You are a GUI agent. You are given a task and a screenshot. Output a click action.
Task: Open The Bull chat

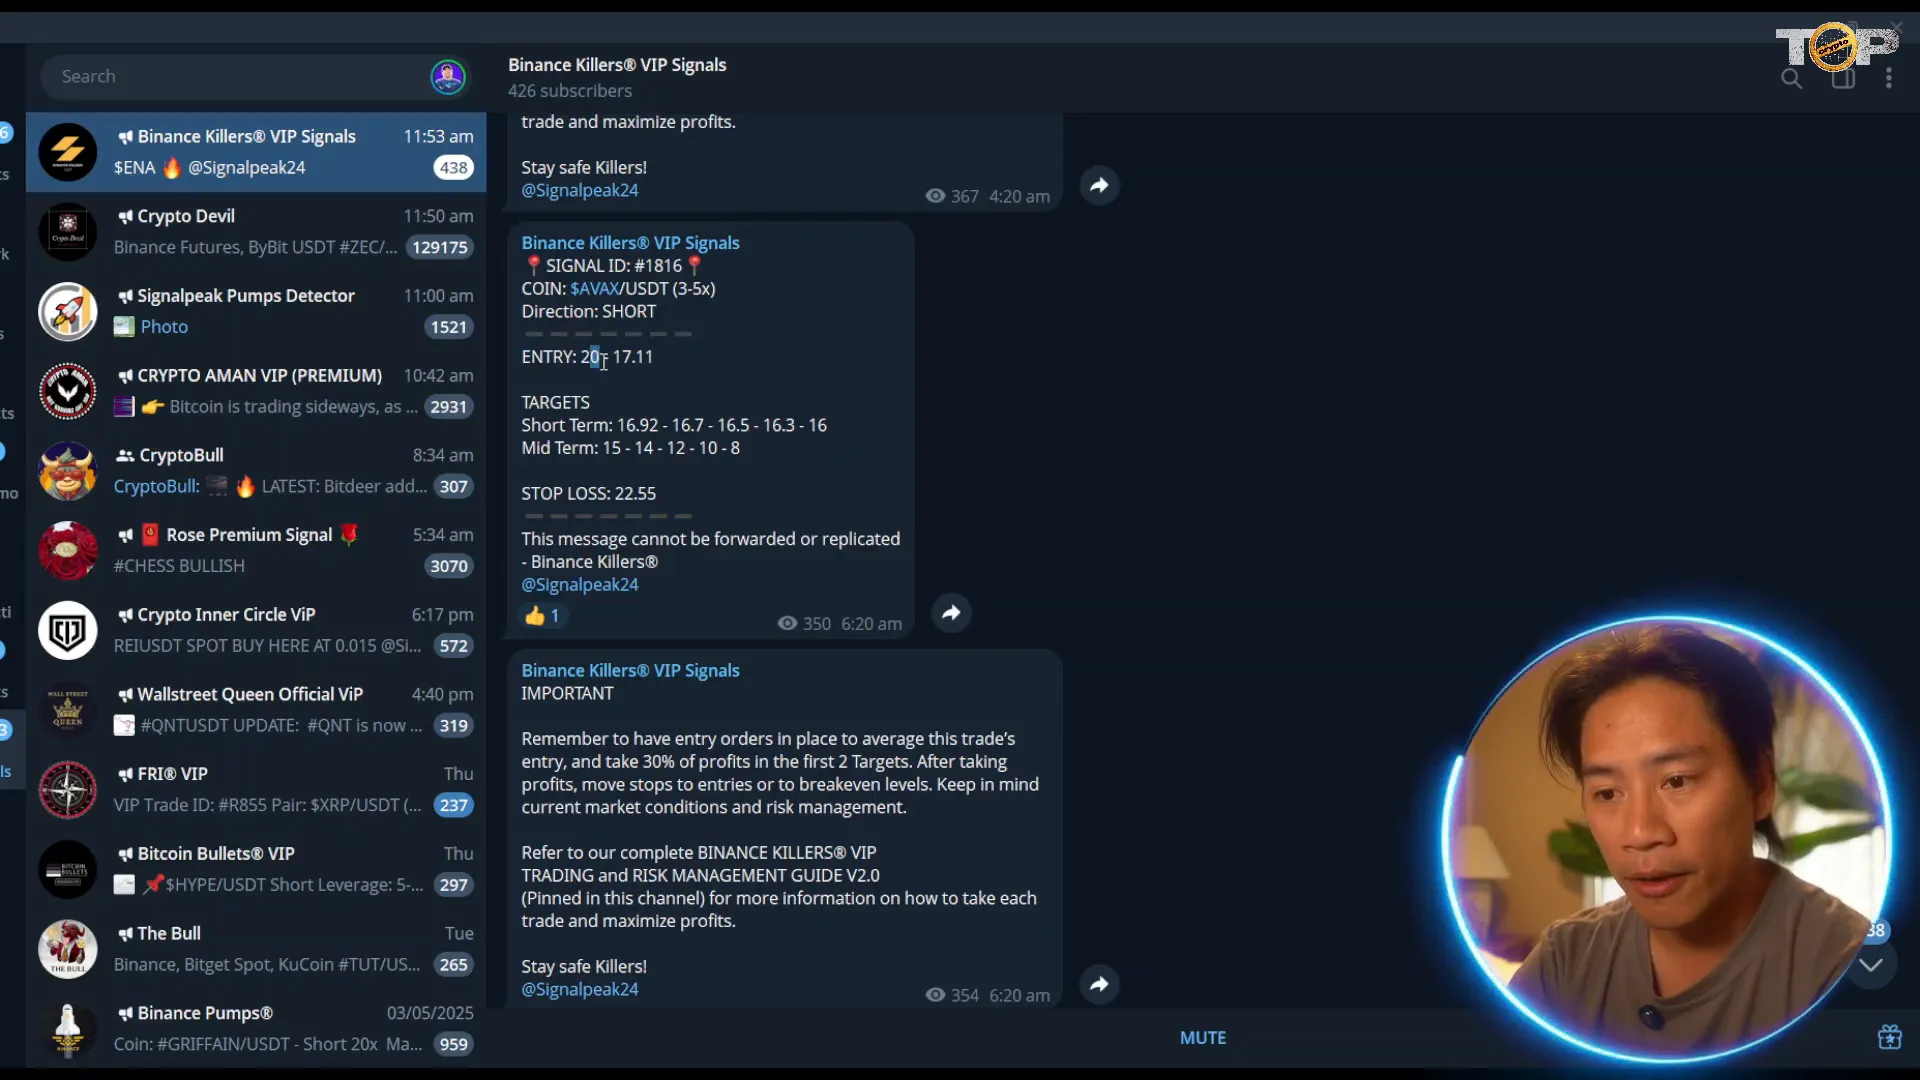point(256,949)
